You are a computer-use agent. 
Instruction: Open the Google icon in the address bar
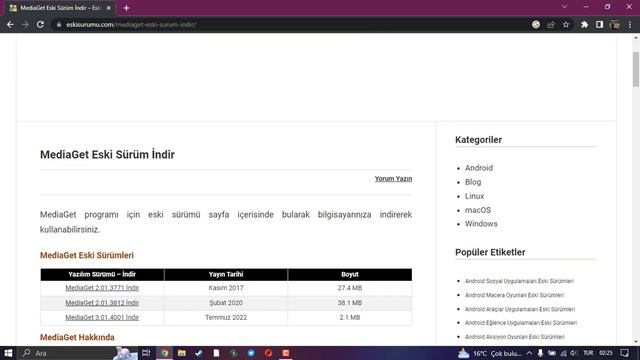(x=536, y=24)
